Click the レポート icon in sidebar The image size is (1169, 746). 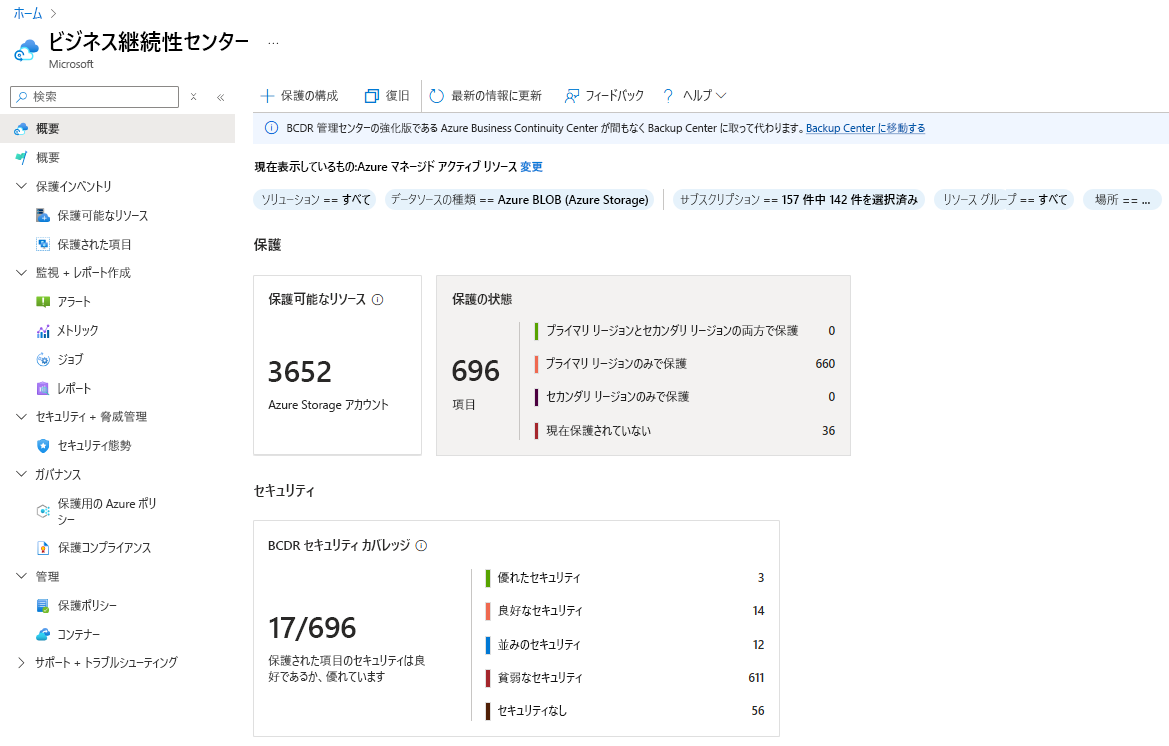(x=43, y=388)
